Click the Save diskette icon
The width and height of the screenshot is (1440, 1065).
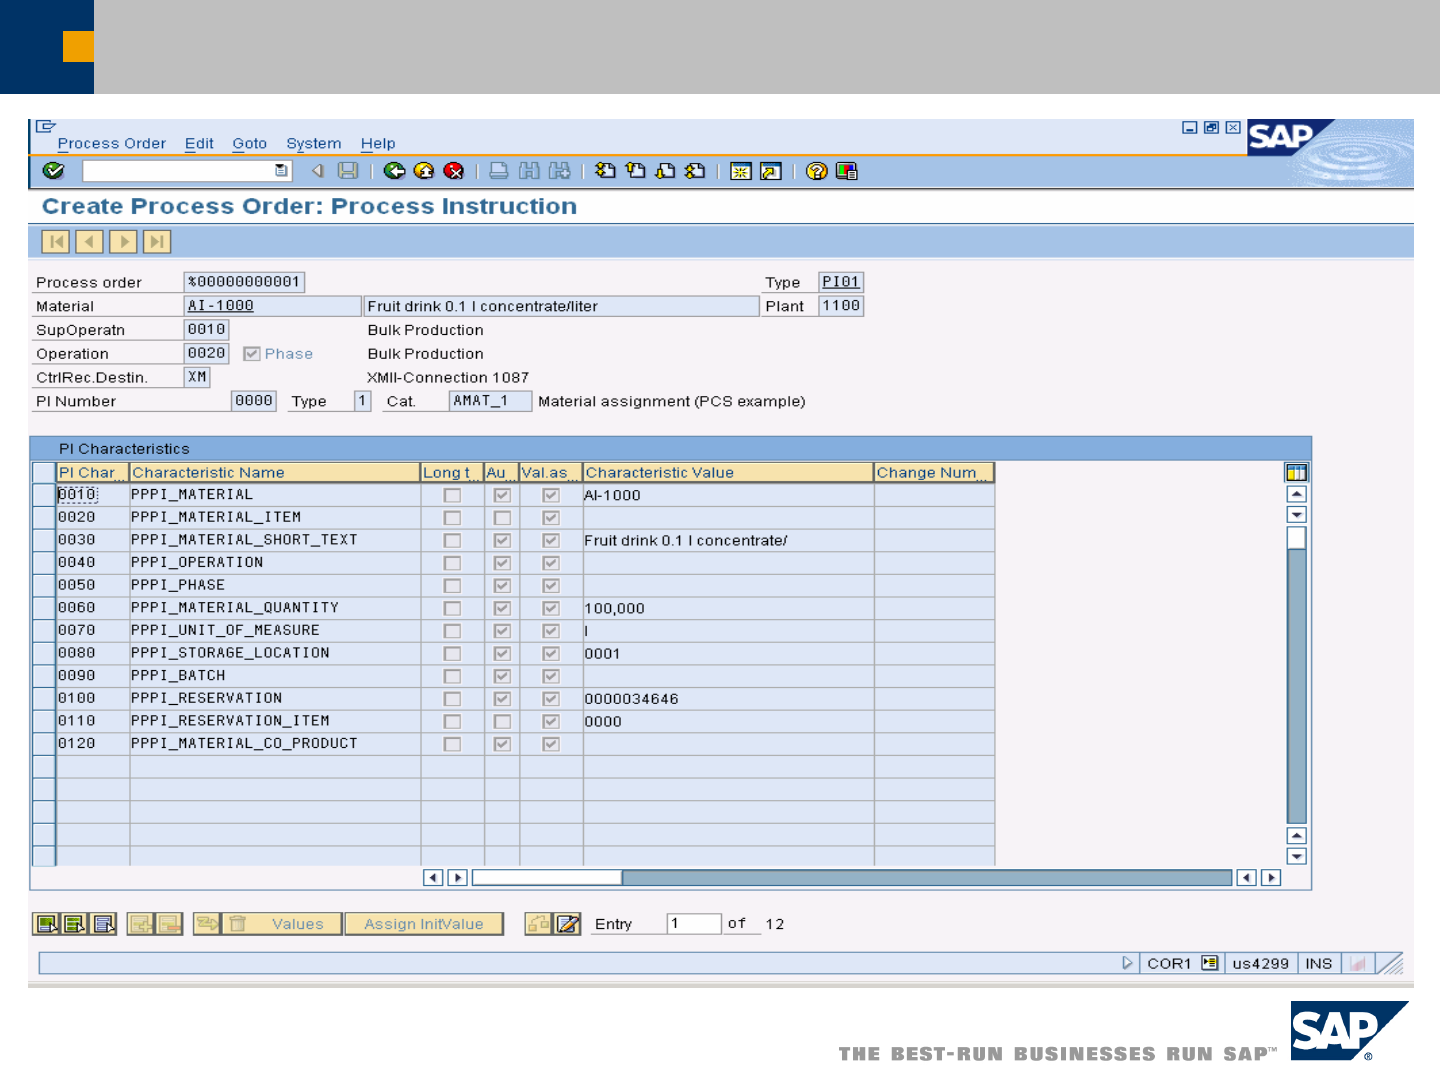348,171
